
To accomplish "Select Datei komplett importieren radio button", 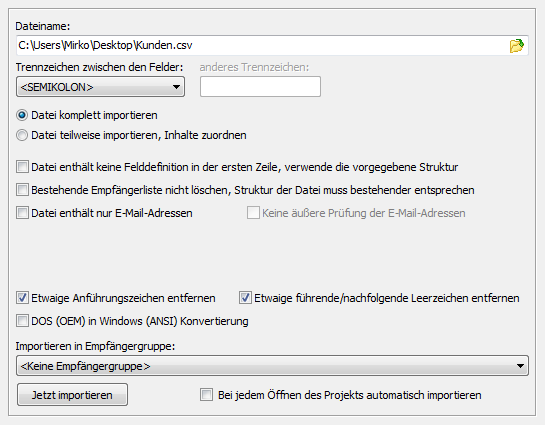I will 22,115.
